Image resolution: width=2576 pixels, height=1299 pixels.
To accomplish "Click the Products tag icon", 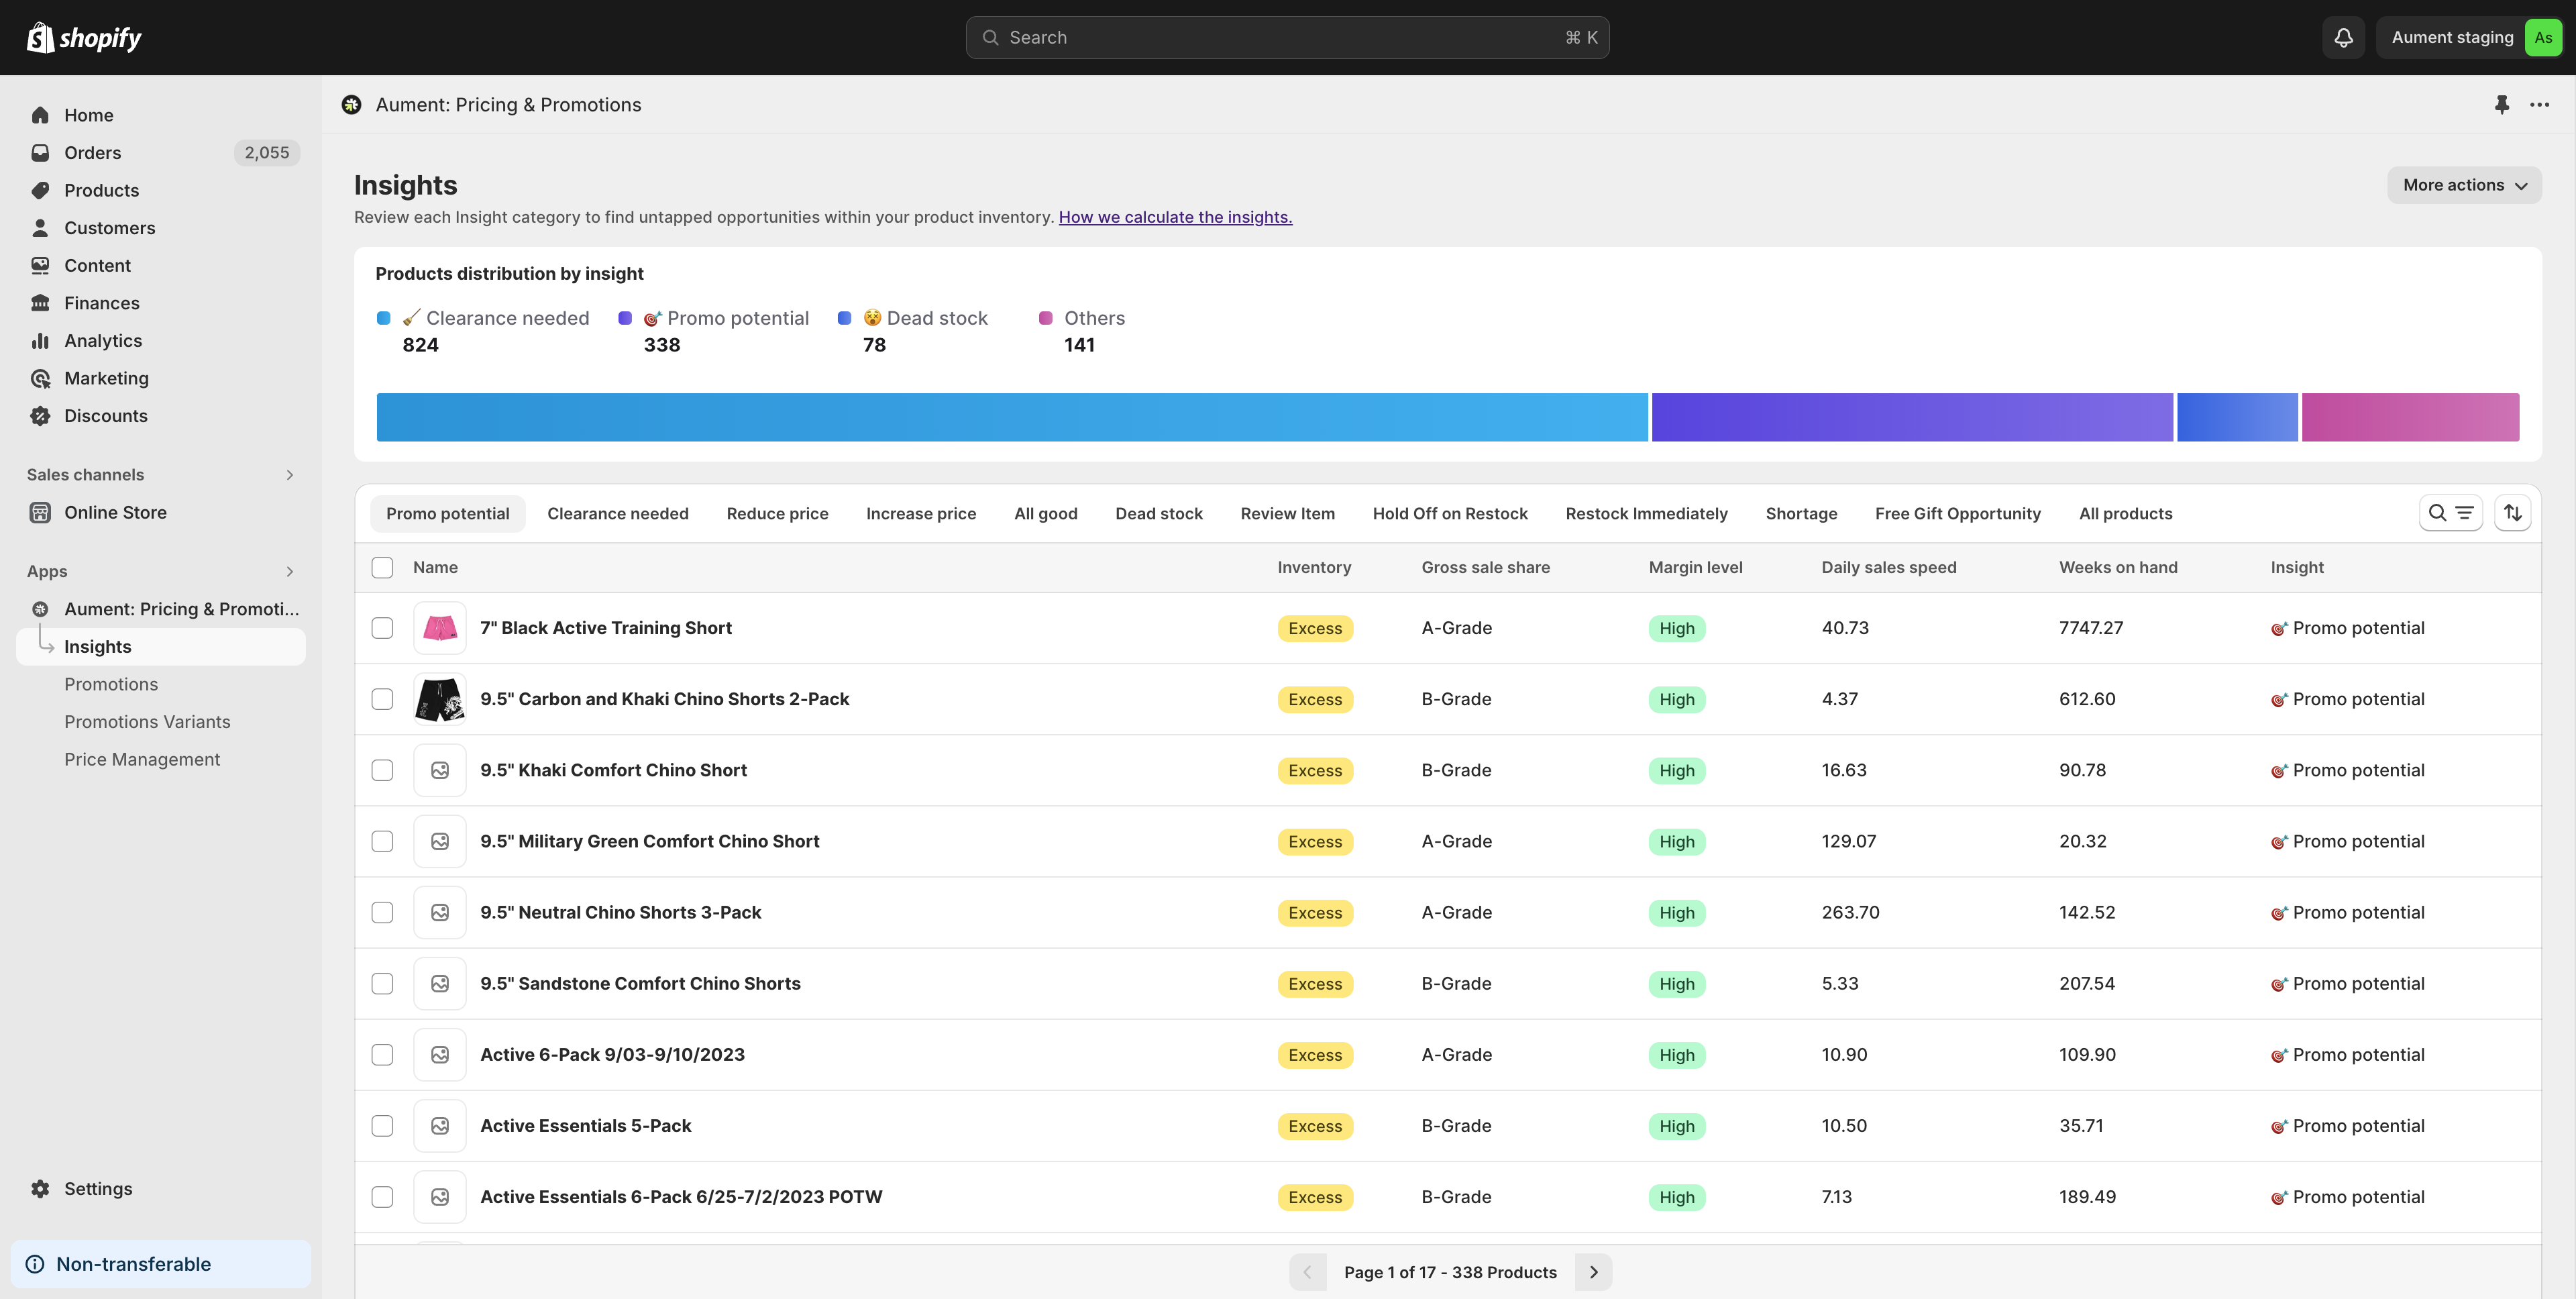I will point(40,190).
